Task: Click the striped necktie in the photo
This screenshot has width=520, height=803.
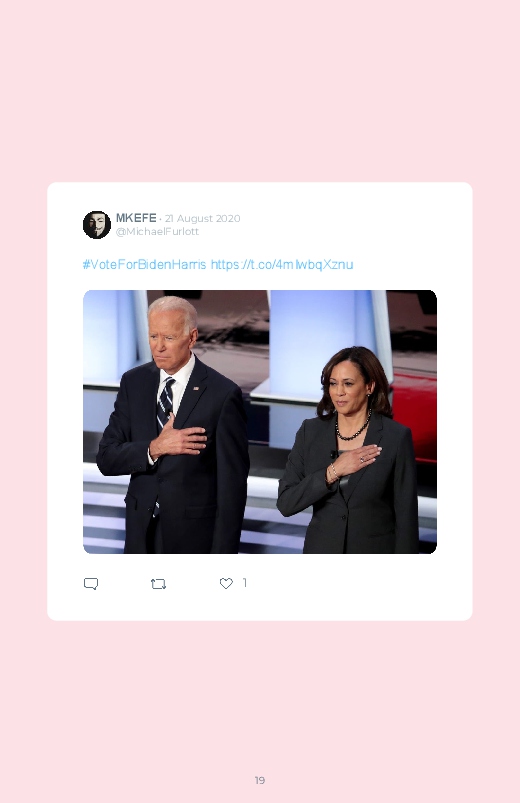Action: pos(165,405)
